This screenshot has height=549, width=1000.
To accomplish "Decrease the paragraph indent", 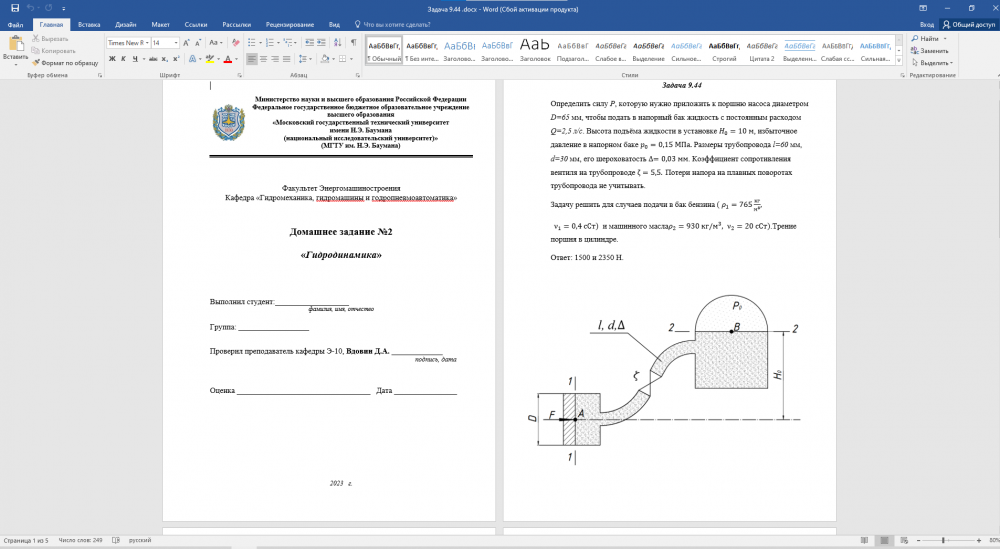I will (x=309, y=43).
